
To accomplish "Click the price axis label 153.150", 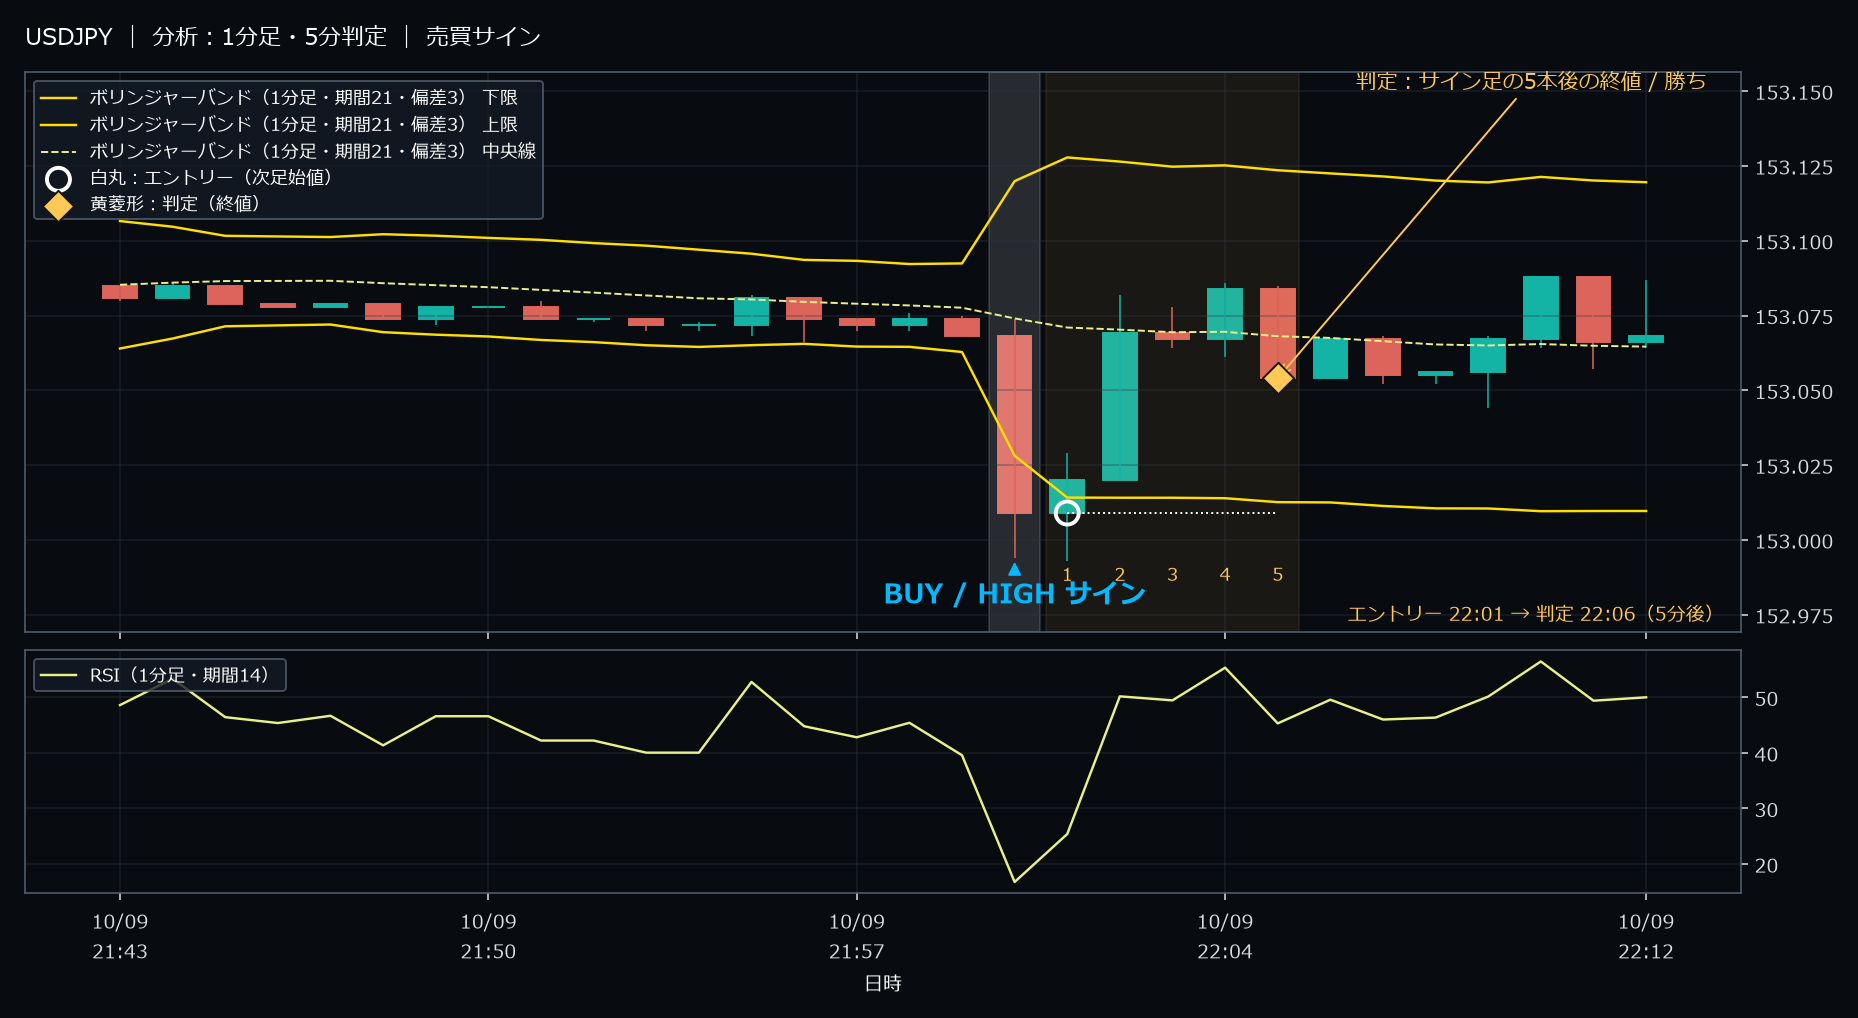I will tap(1794, 93).
